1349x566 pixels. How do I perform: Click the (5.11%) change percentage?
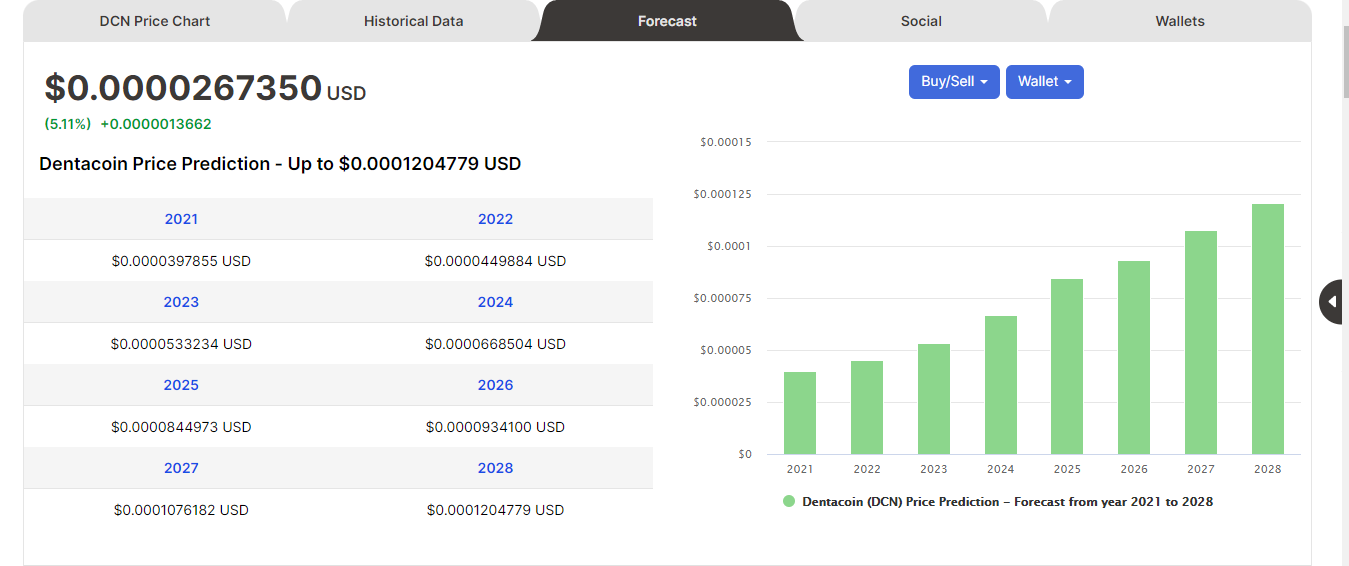point(68,124)
